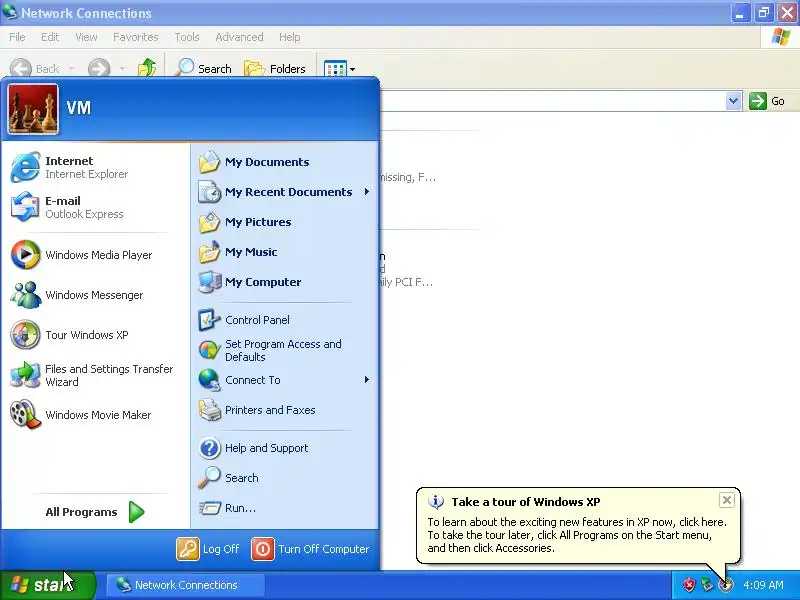This screenshot has height=600, width=800.
Task: Click the Views toolbar icon
Action: coord(335,69)
